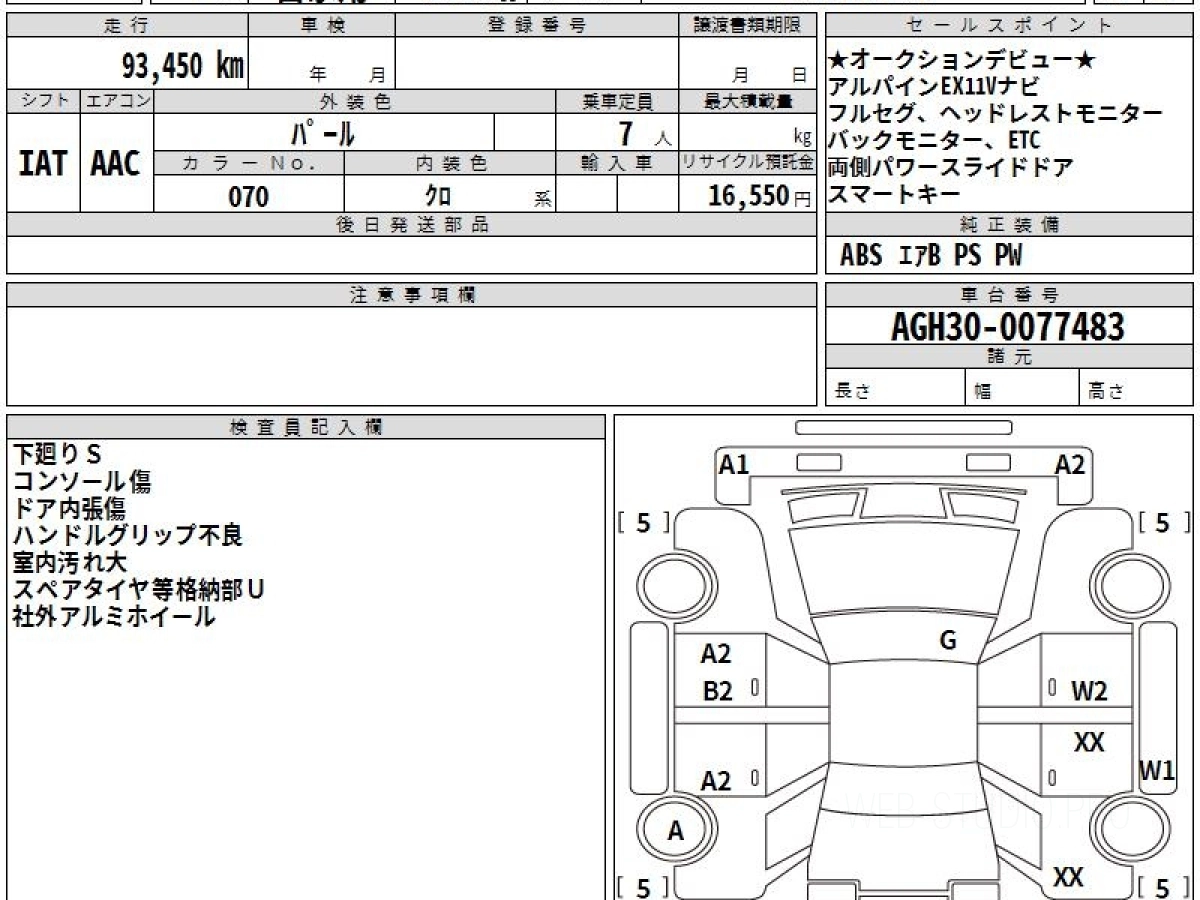Click the フルセグ、ヘッドレストモニター line
Screen dimensions: 1200x900
click(x=997, y=113)
